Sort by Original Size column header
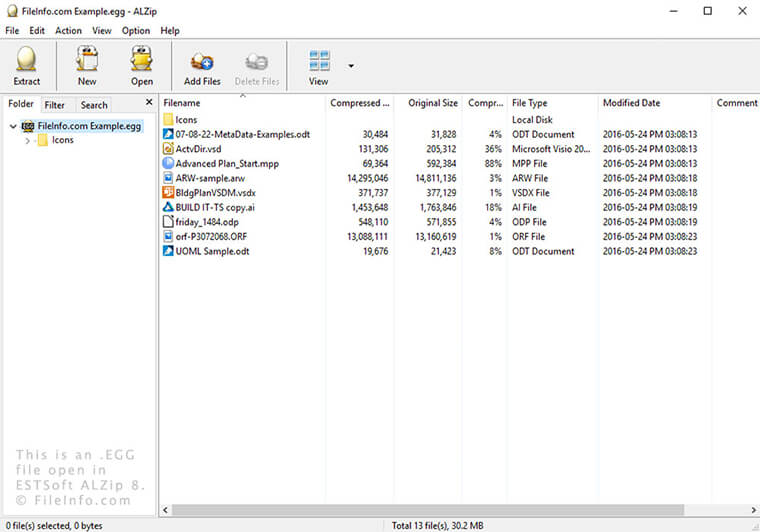760x532 pixels. pos(432,103)
